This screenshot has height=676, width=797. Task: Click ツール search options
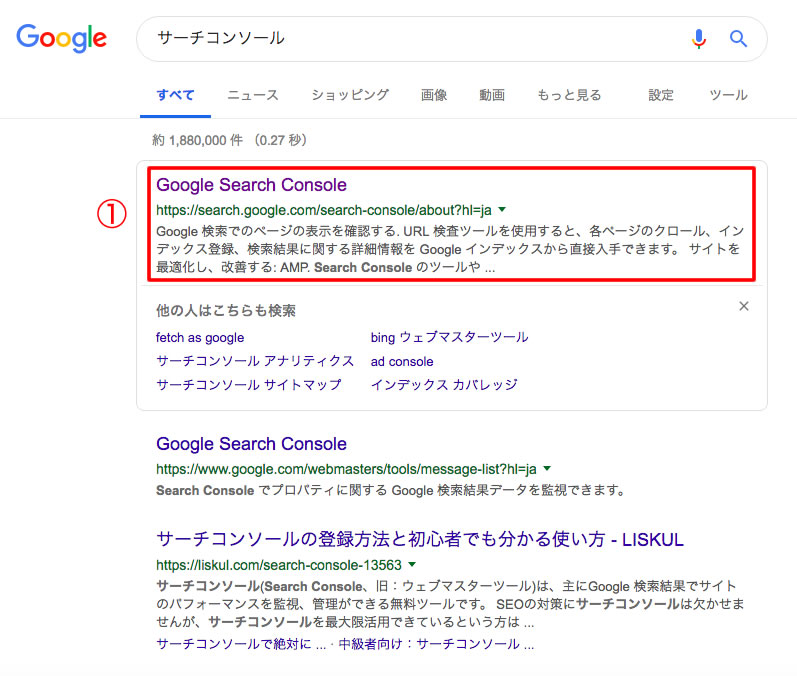pos(728,95)
